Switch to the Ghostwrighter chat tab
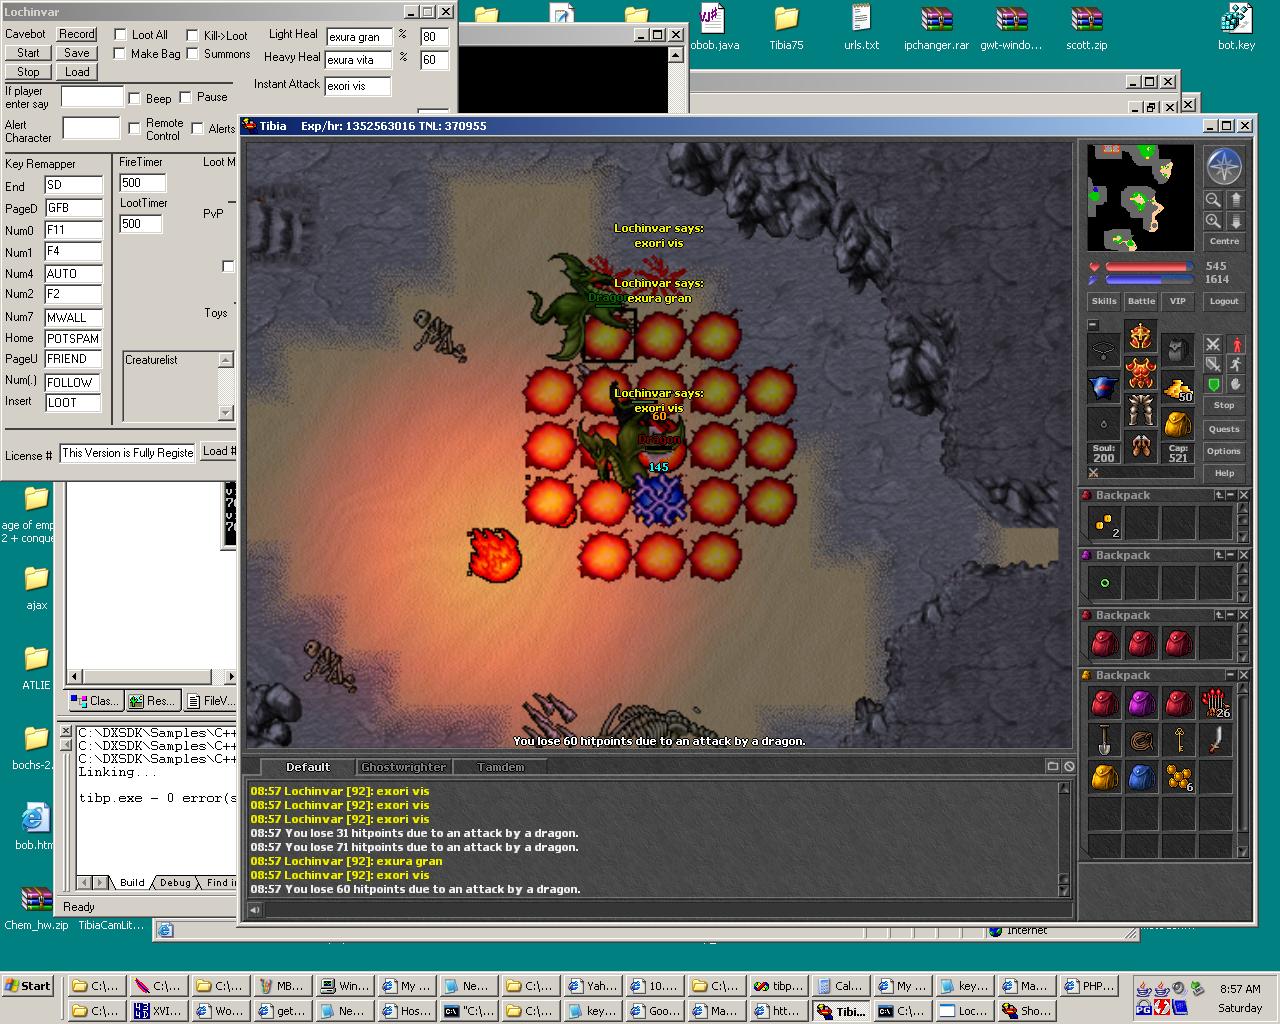Viewport: 1280px width, 1024px height. point(403,767)
